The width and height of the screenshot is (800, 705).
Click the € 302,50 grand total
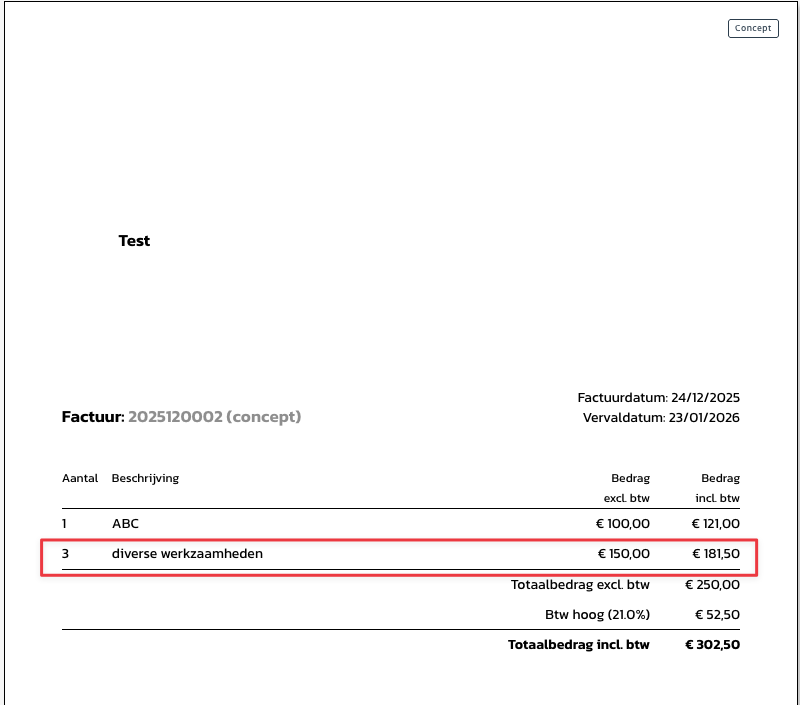[712, 645]
